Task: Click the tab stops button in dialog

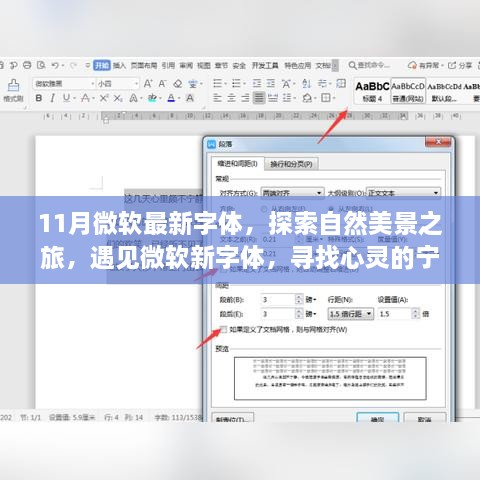Action: (233, 418)
